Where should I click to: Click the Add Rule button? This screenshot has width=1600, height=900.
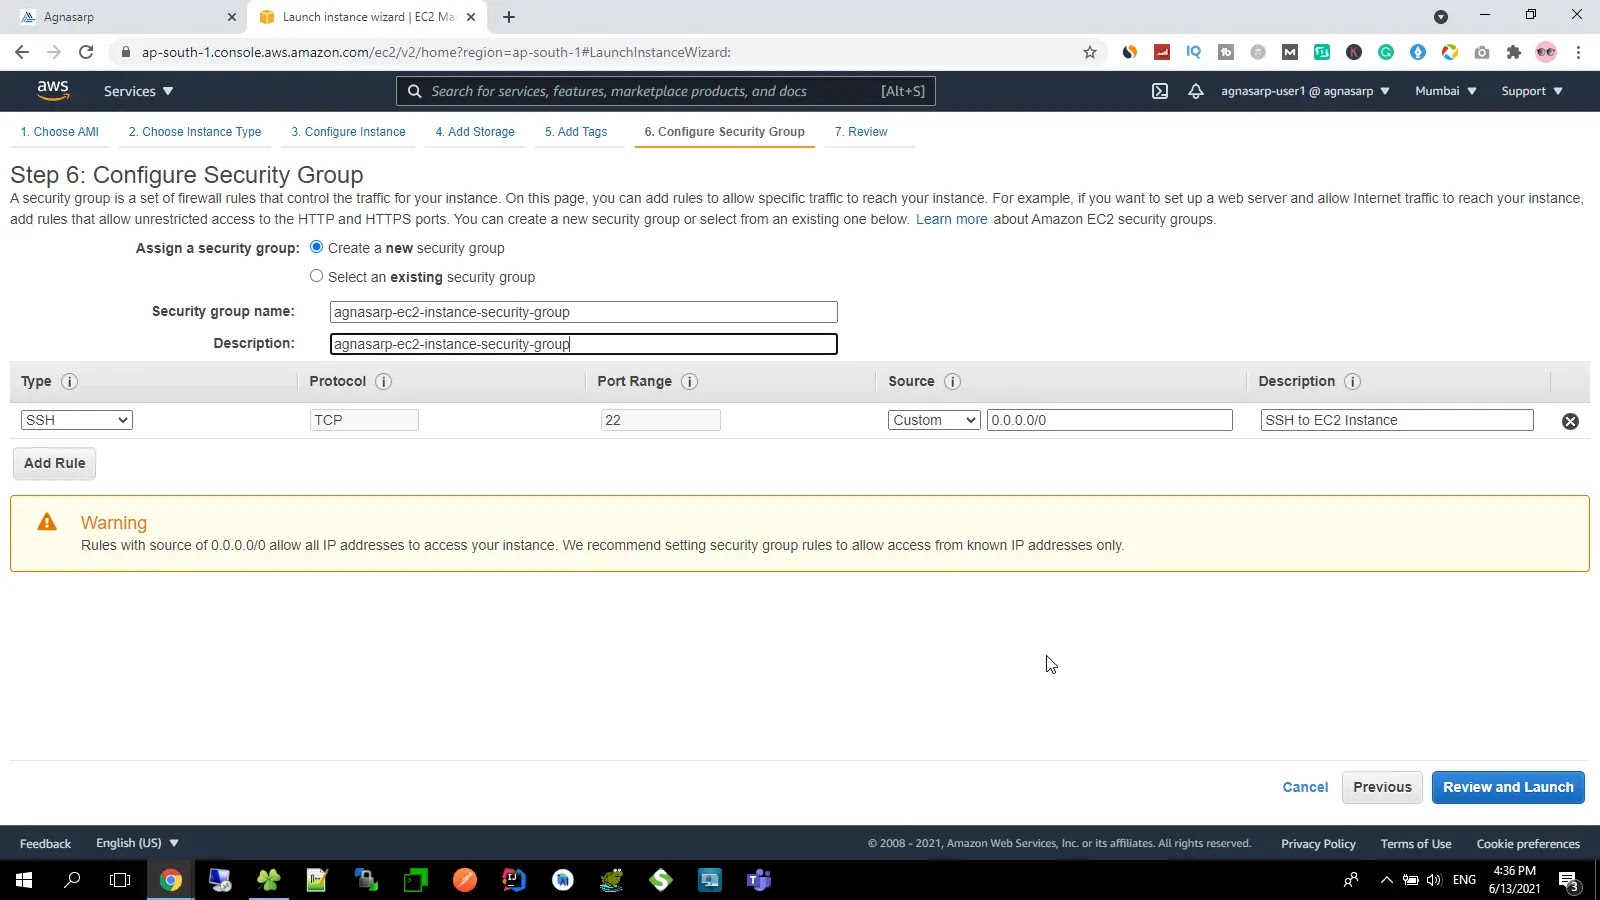[x=55, y=463]
